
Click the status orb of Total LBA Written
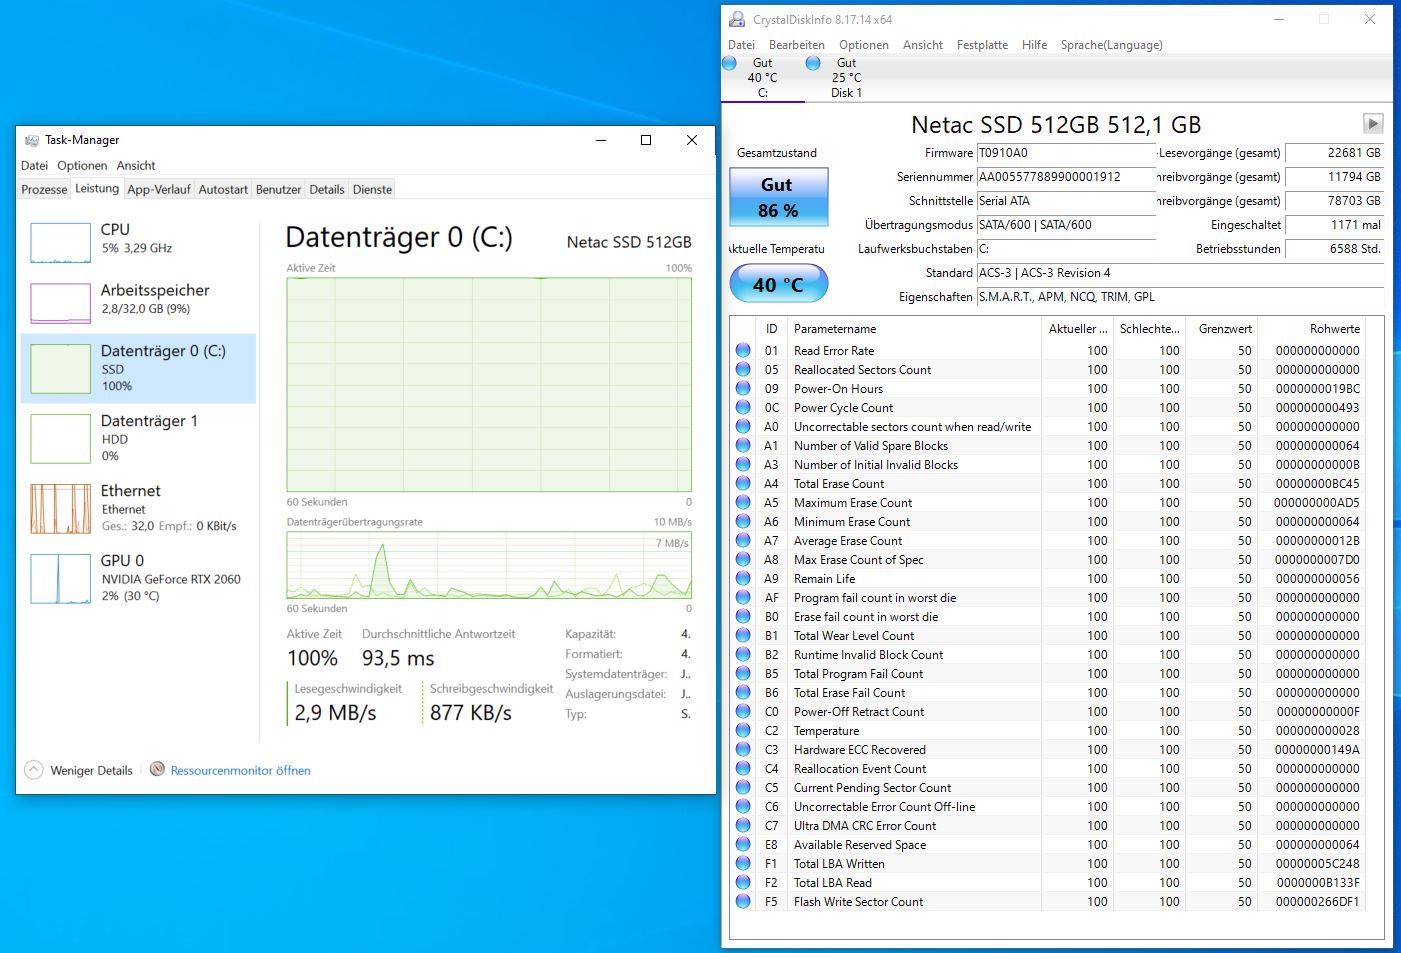click(743, 863)
